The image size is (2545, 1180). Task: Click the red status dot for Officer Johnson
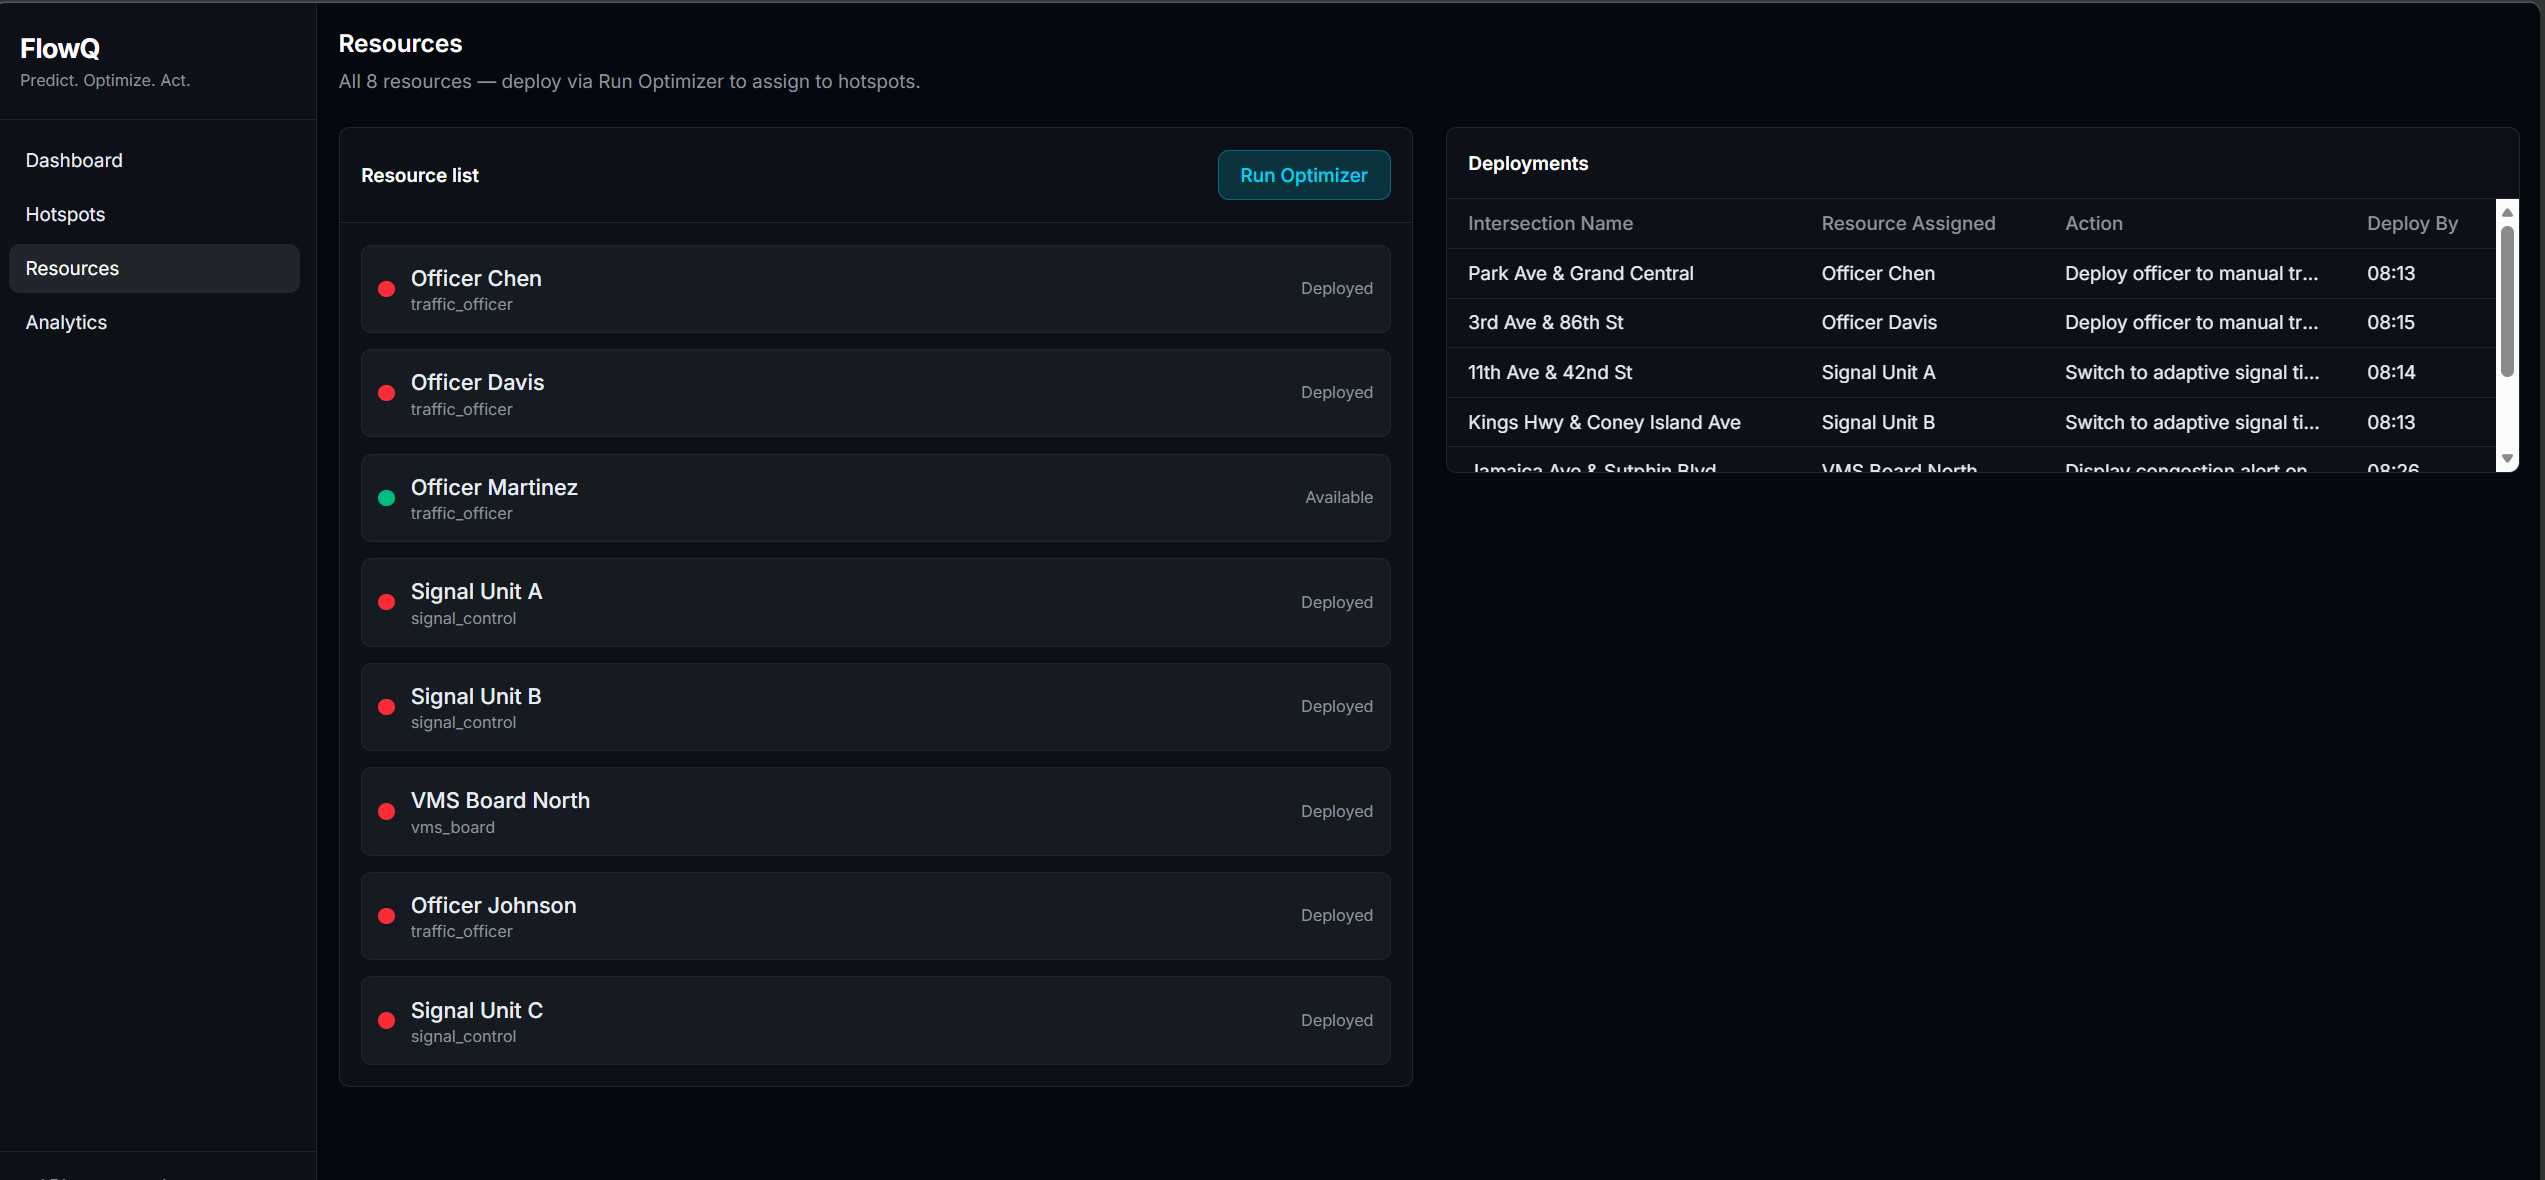386,916
